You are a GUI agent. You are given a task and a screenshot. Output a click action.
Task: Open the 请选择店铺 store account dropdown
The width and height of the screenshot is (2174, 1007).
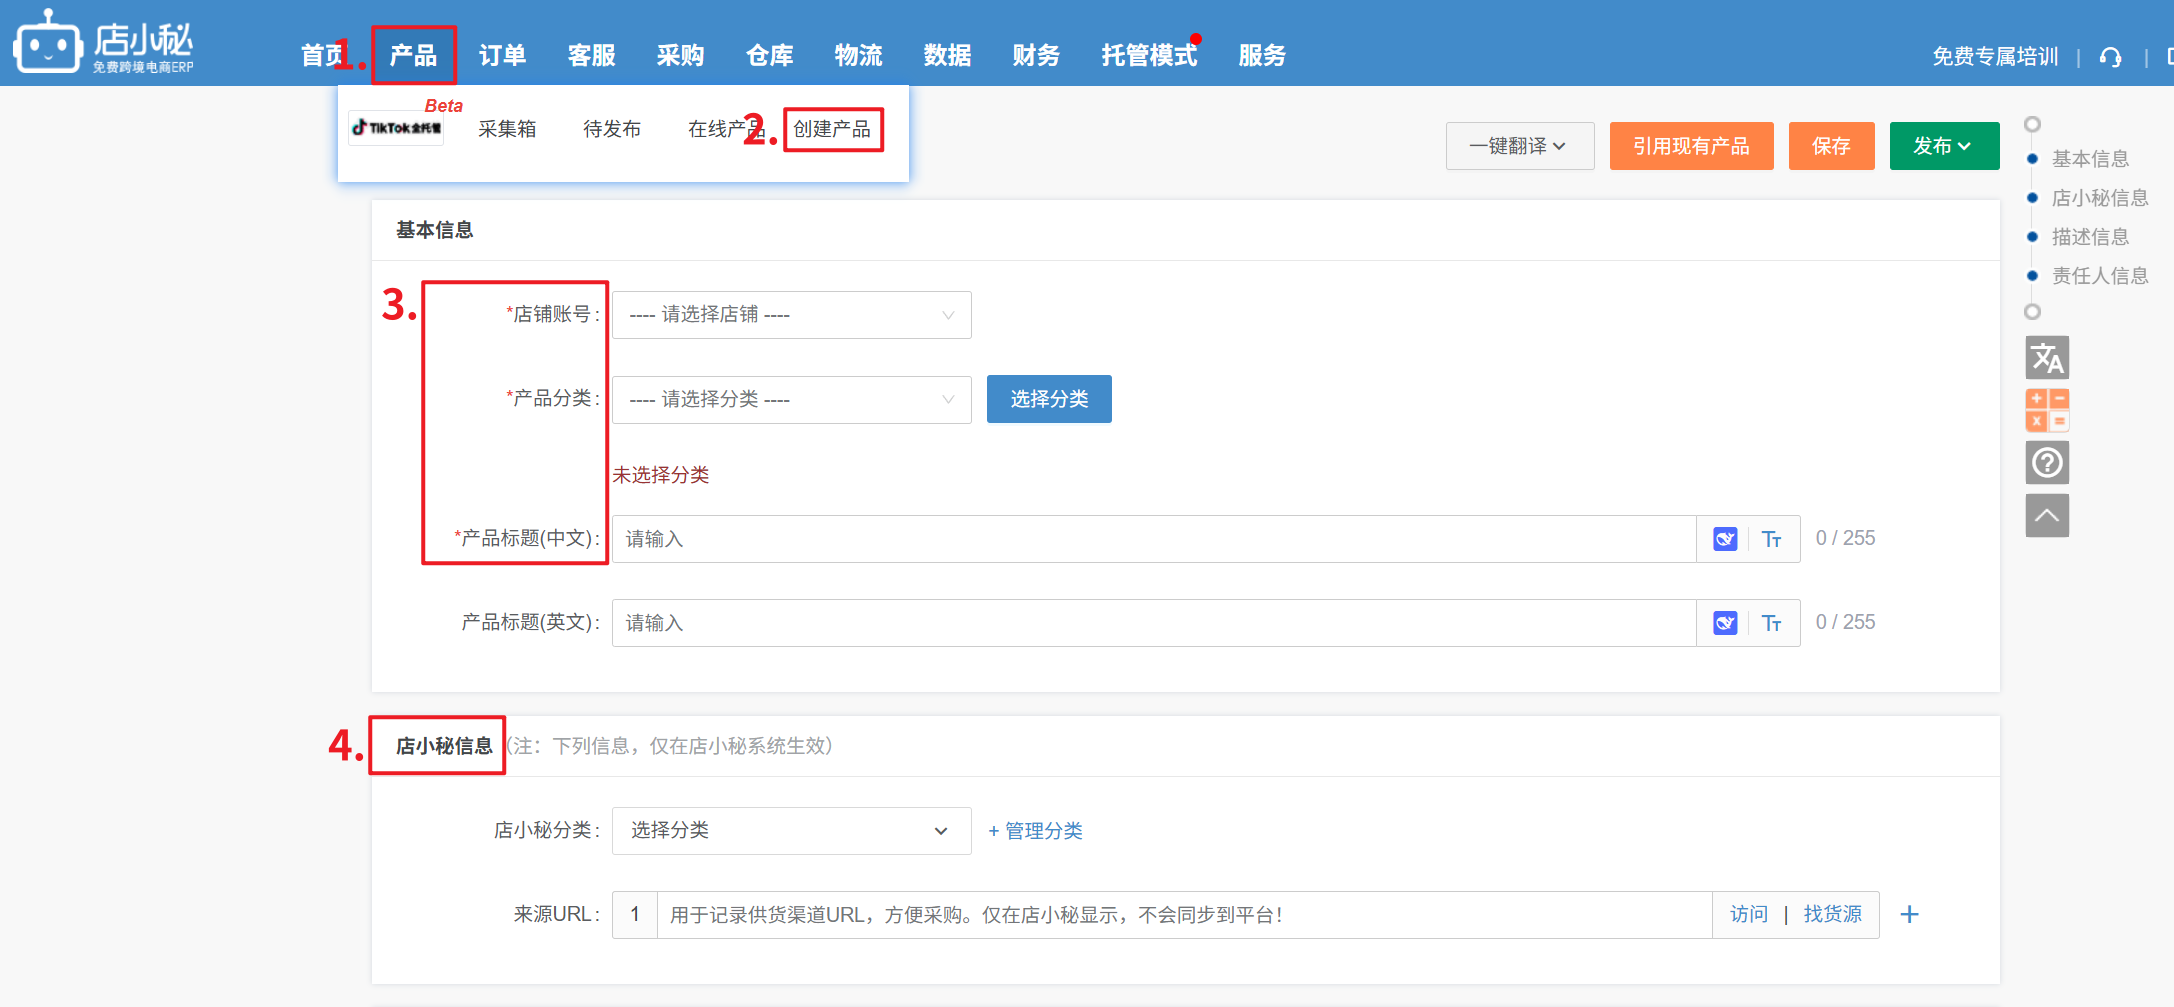pyautogui.click(x=791, y=315)
